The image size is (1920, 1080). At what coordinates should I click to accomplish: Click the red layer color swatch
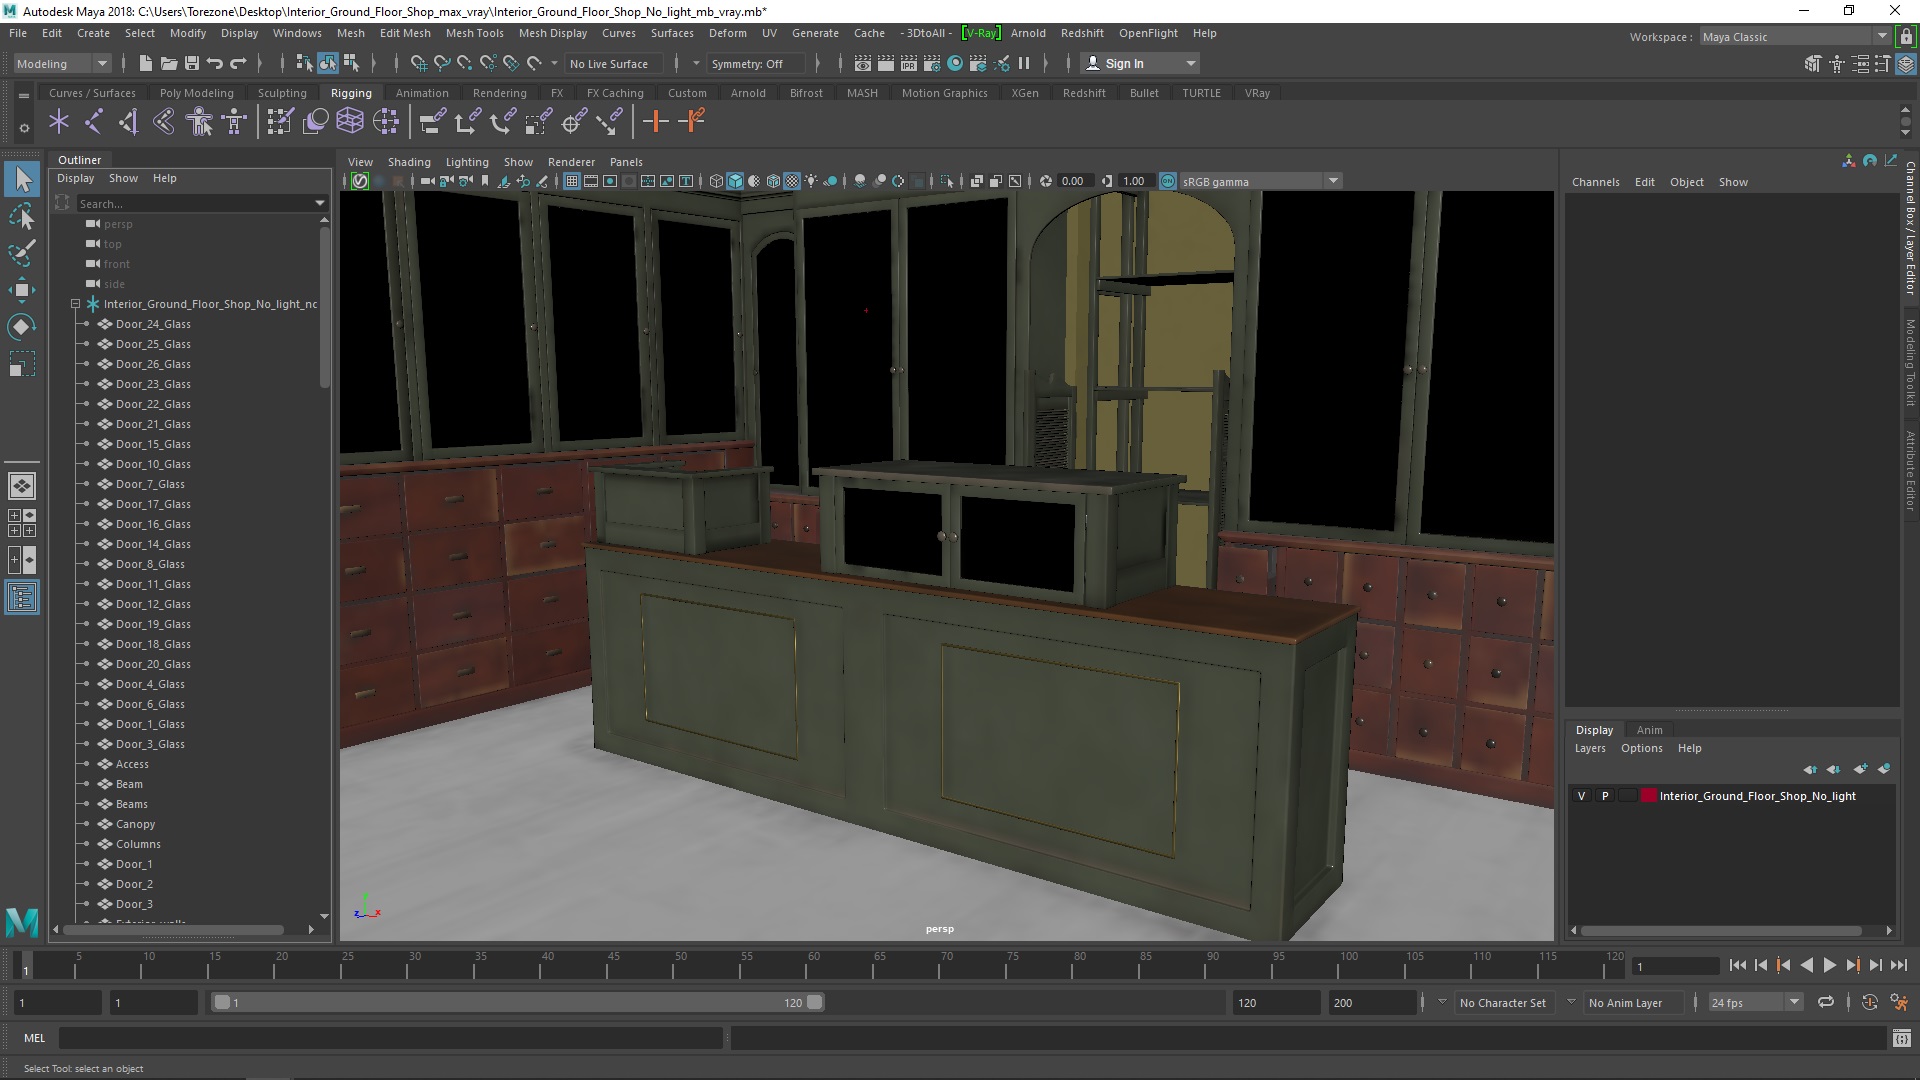(1648, 796)
